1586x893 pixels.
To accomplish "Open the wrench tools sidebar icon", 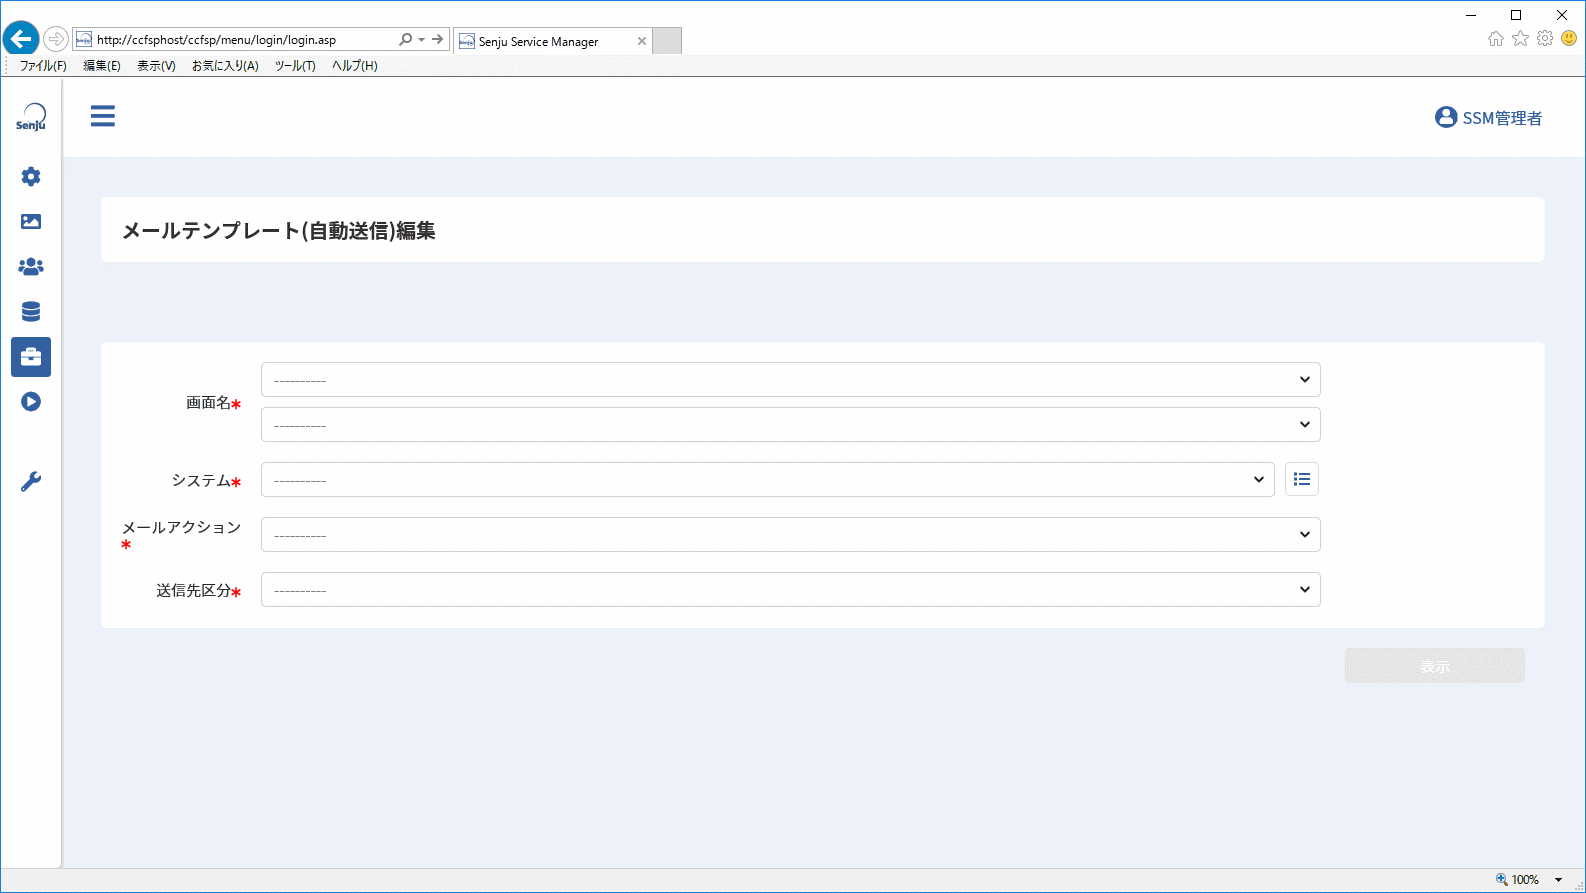I will click(x=31, y=482).
